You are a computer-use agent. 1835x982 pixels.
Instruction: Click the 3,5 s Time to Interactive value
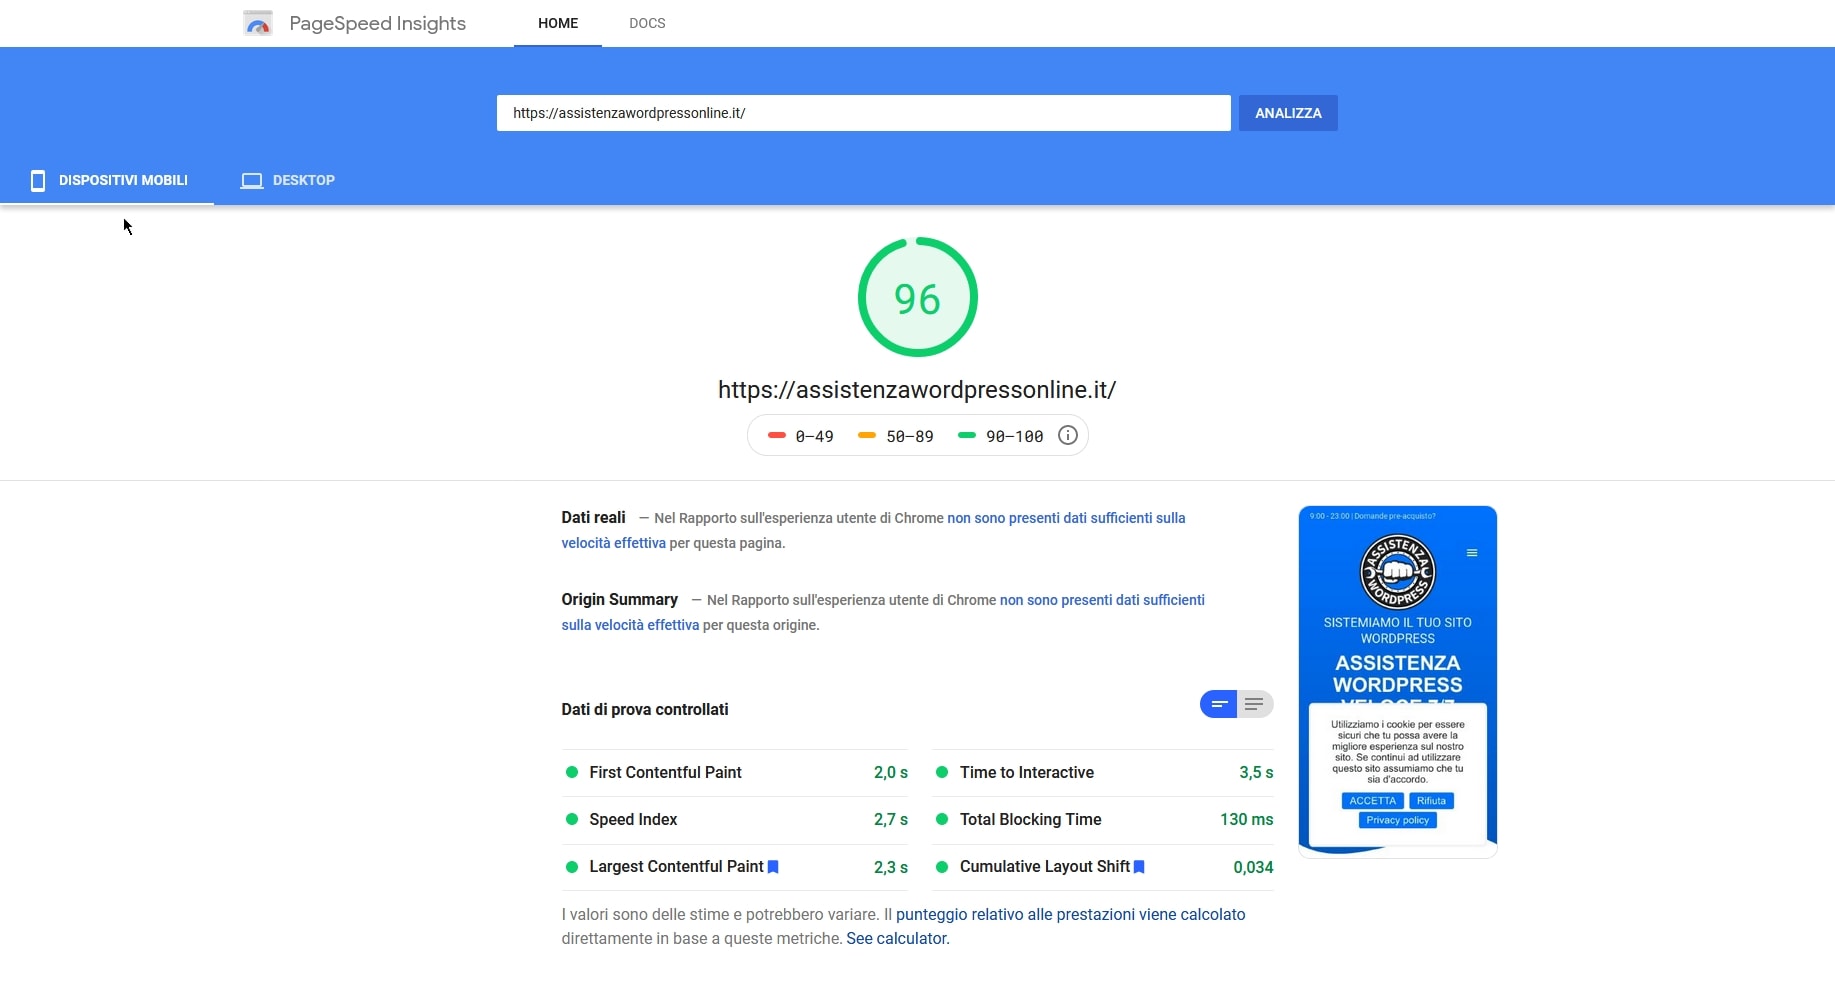[x=1256, y=772]
